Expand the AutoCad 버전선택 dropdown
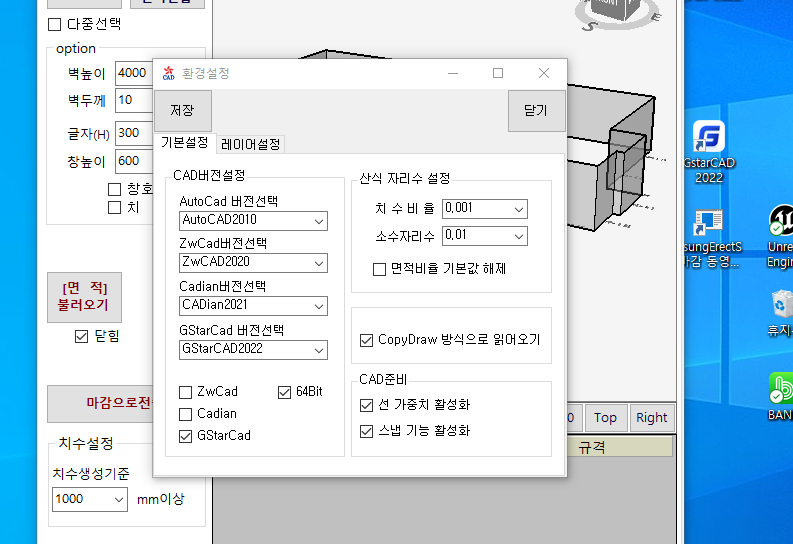Viewport: 793px width, 544px height. point(319,221)
